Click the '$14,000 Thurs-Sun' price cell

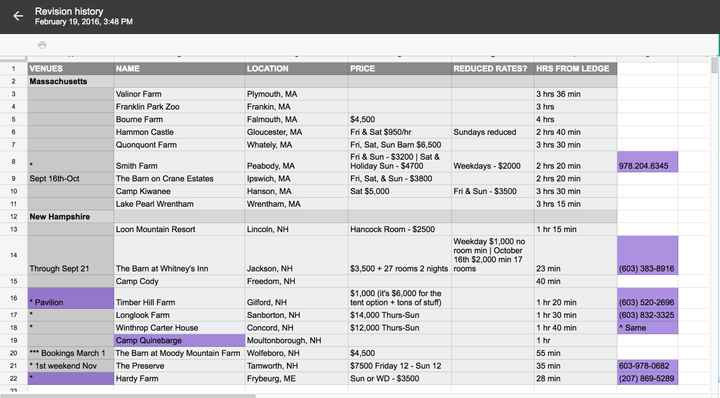(x=400, y=315)
